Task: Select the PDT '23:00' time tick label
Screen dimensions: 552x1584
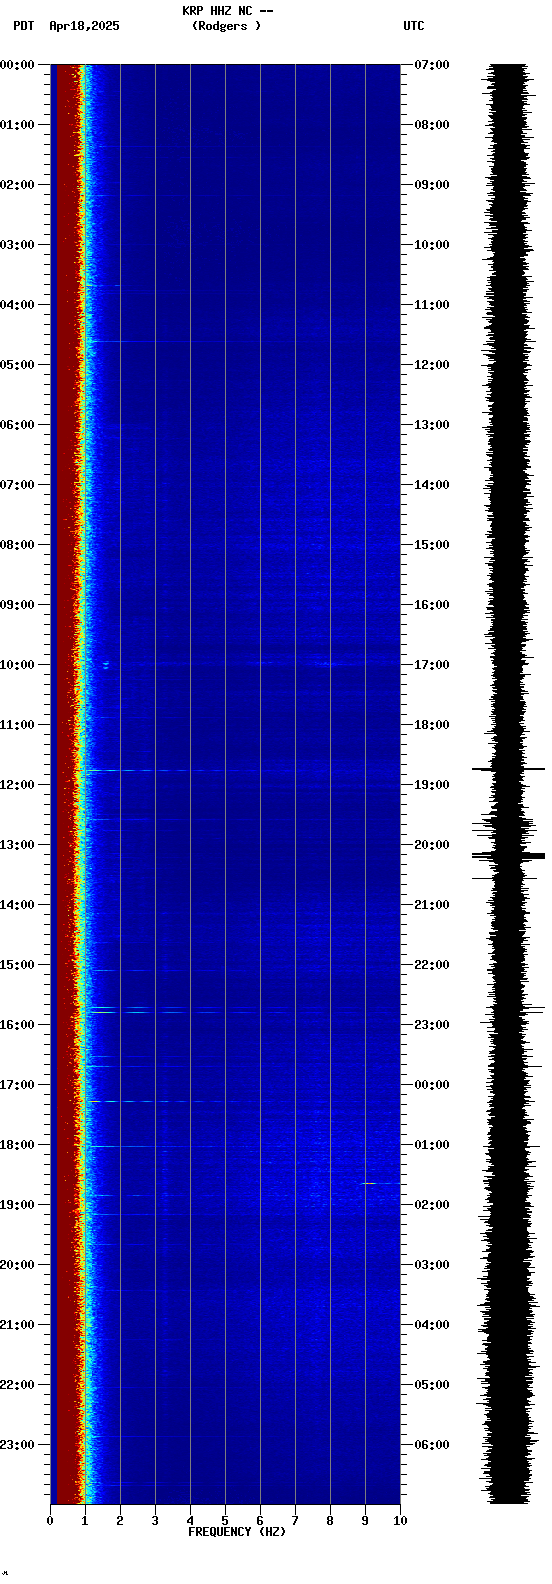Action: coord(18,1445)
